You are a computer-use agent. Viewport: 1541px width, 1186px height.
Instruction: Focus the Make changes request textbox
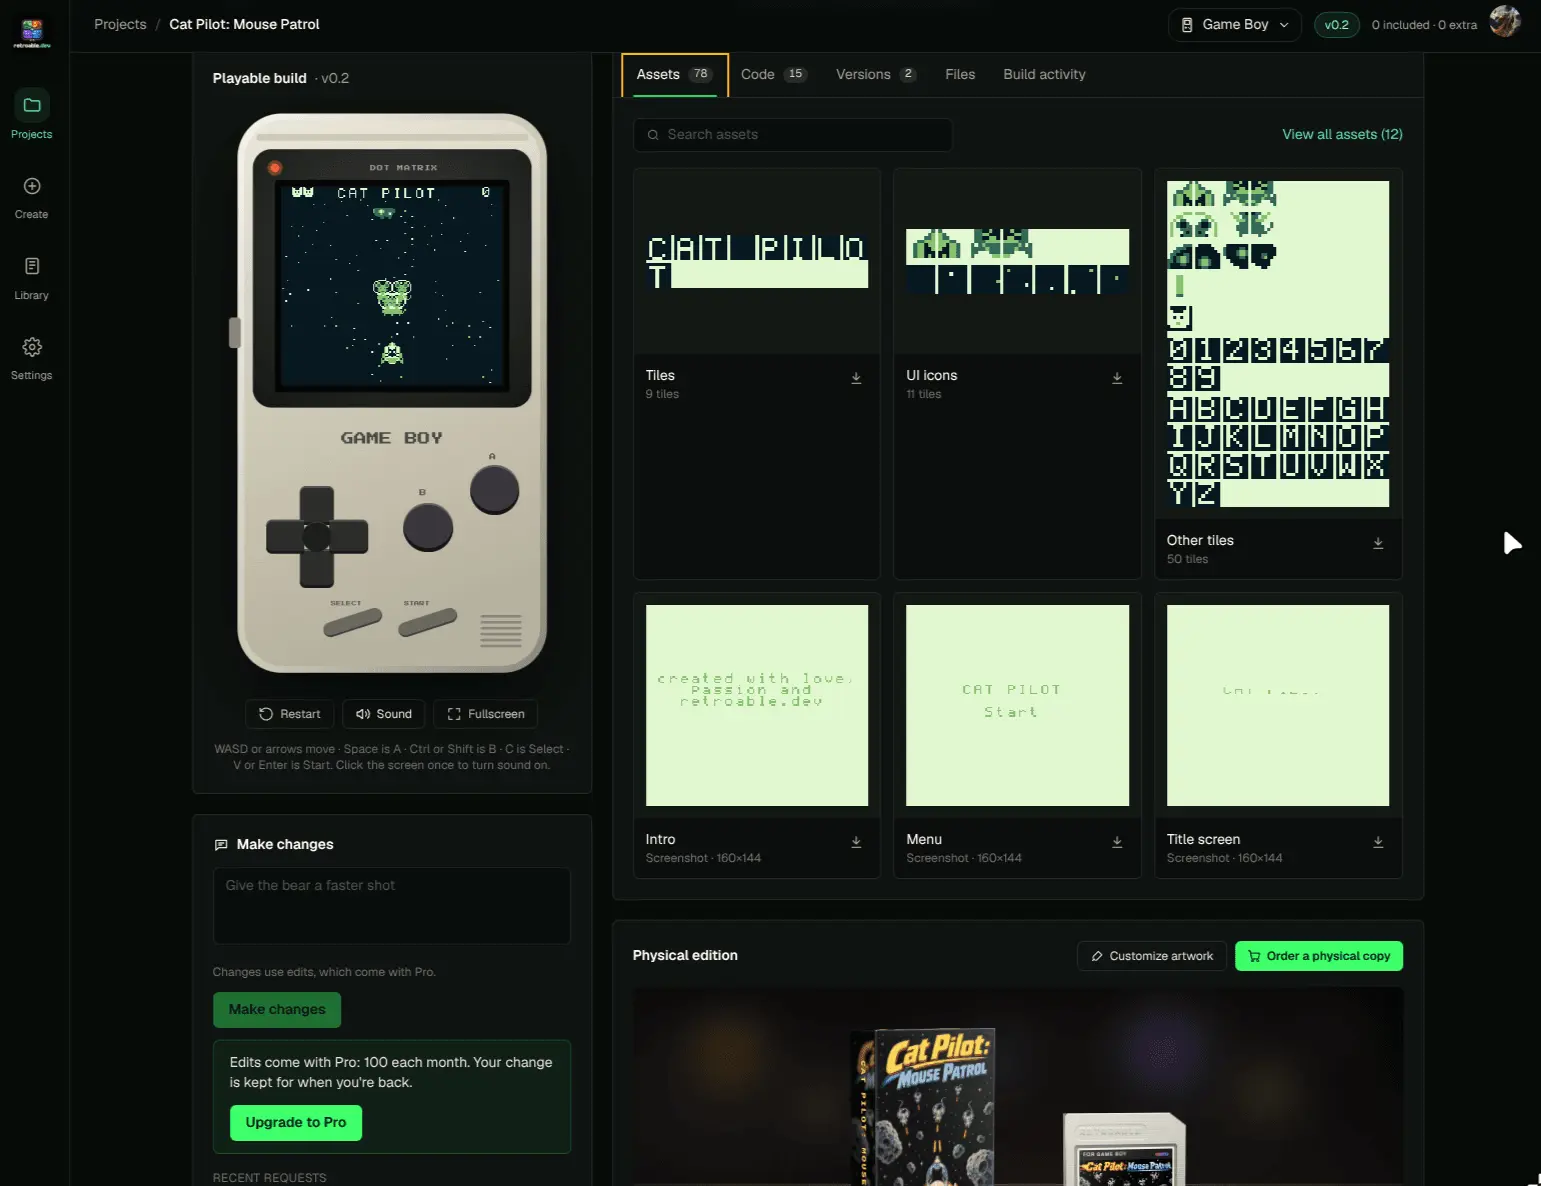point(392,906)
